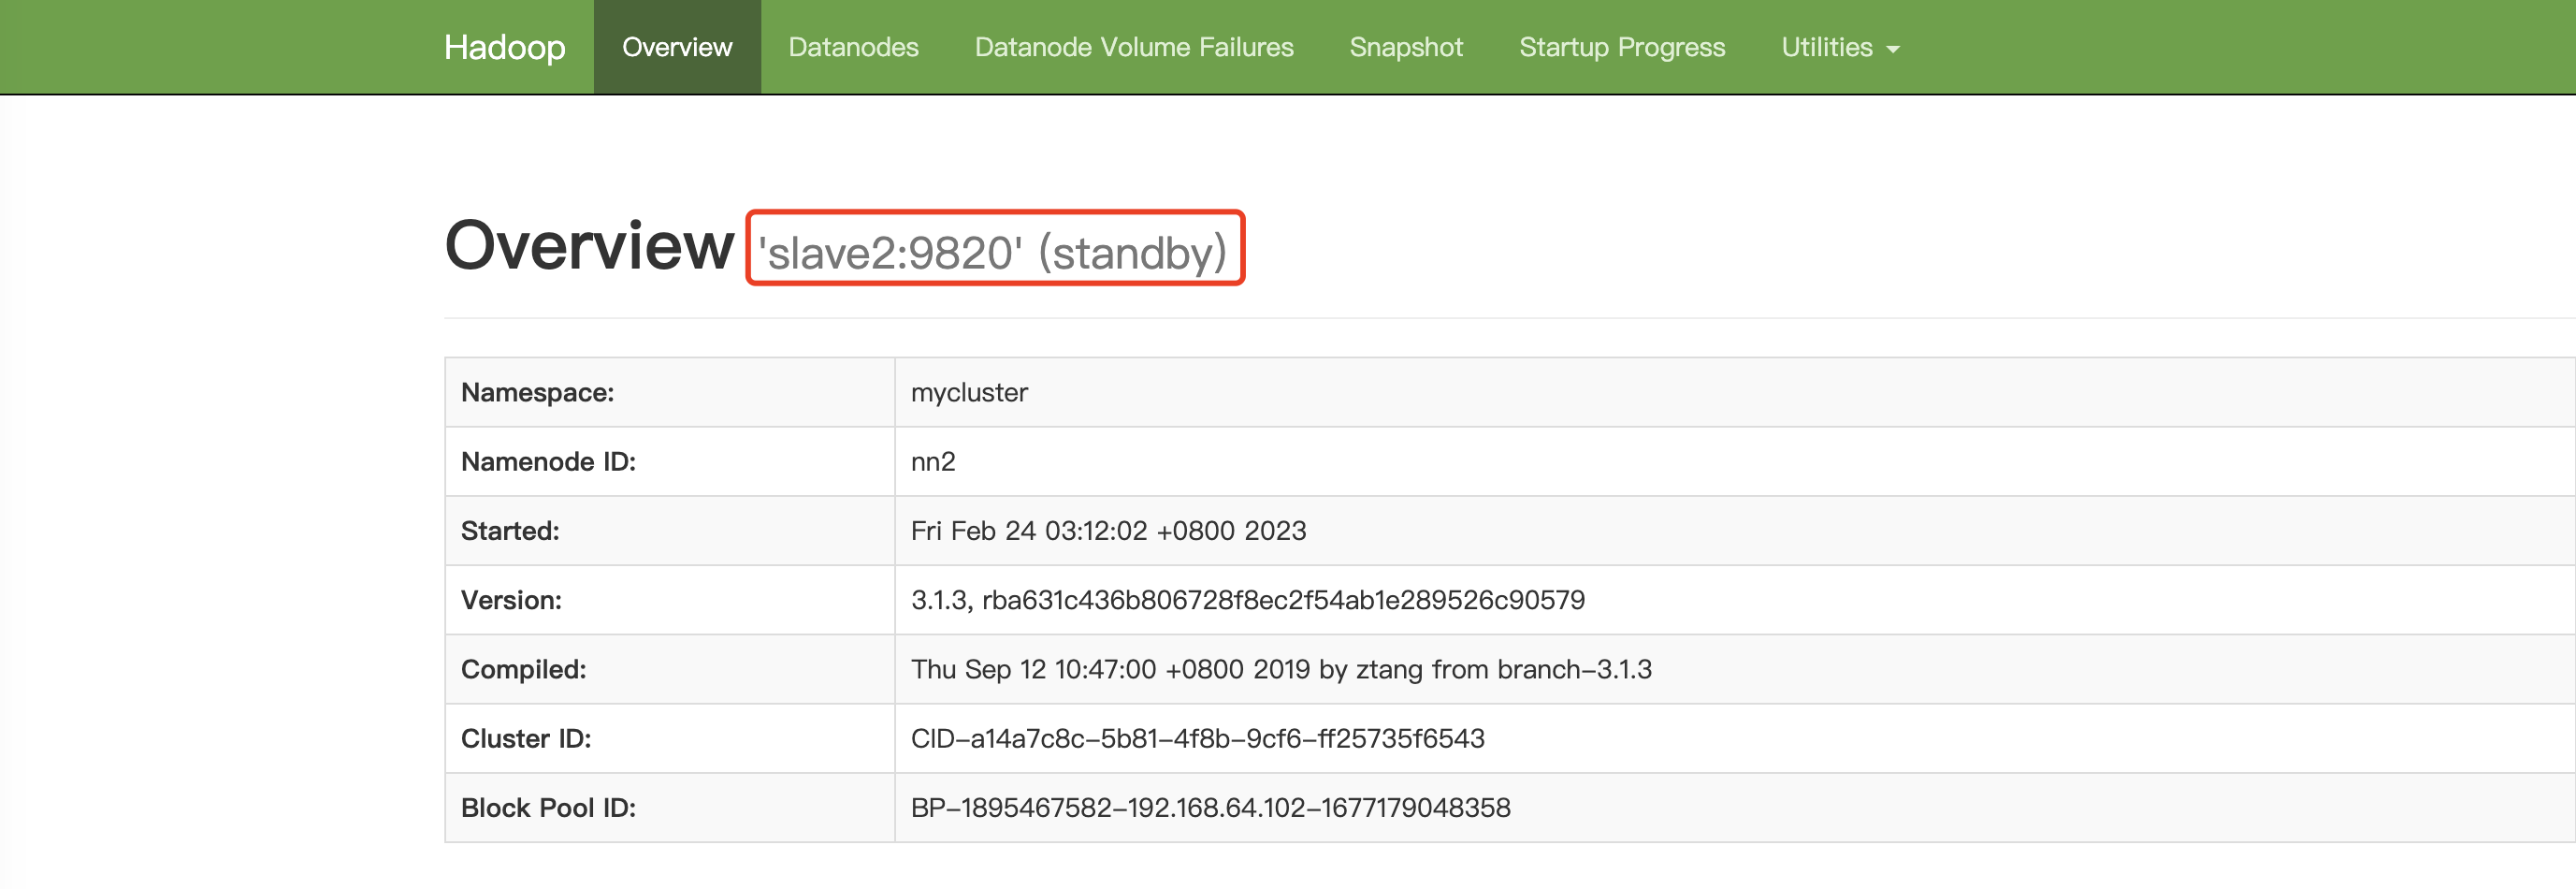
Task: Click the Block Pool ID: label
Action: click(548, 807)
